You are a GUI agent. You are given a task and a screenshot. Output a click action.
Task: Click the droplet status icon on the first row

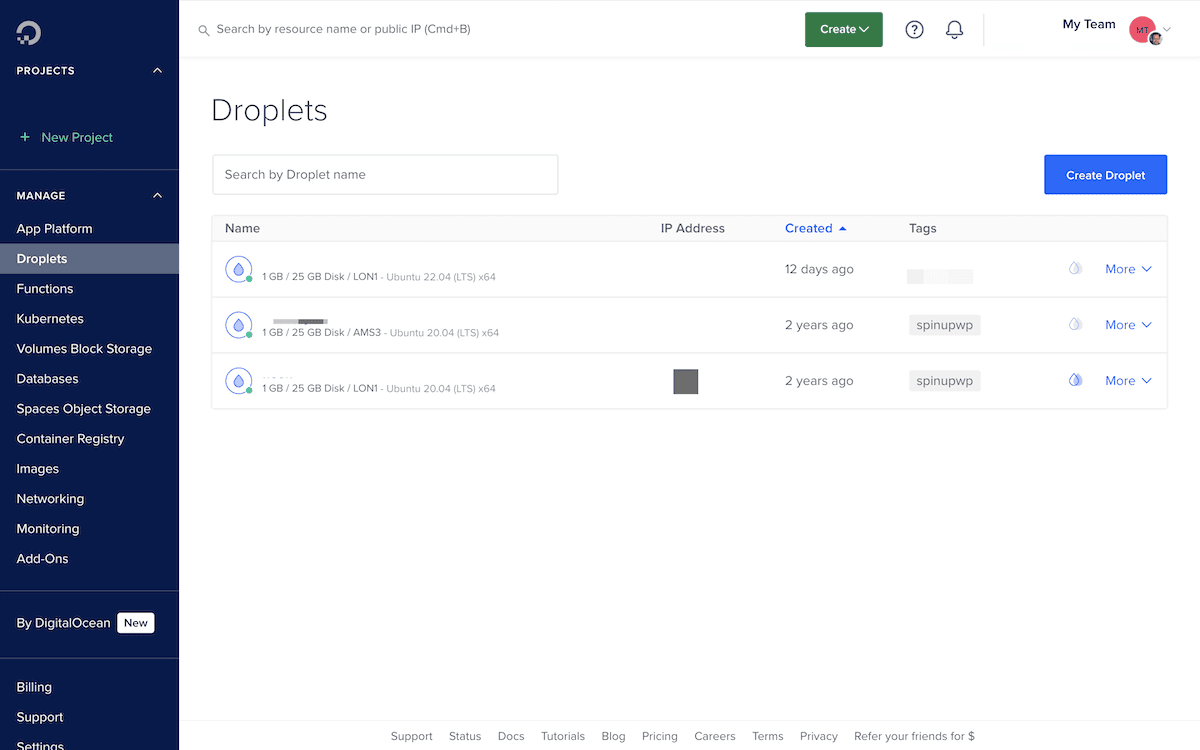[x=238, y=268]
